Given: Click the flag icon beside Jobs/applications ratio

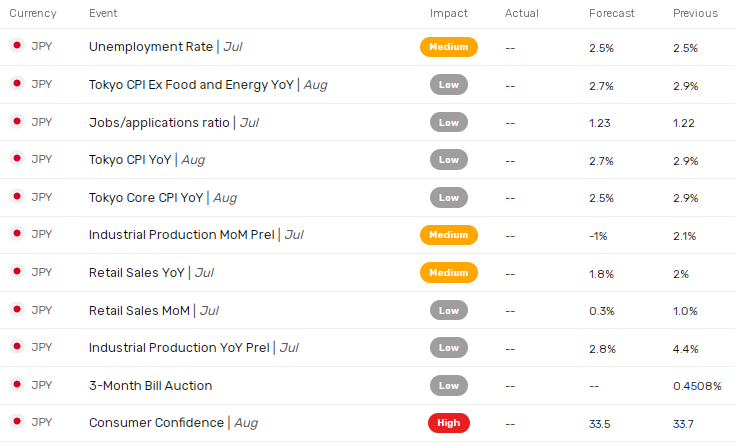Looking at the screenshot, I should 16,122.
